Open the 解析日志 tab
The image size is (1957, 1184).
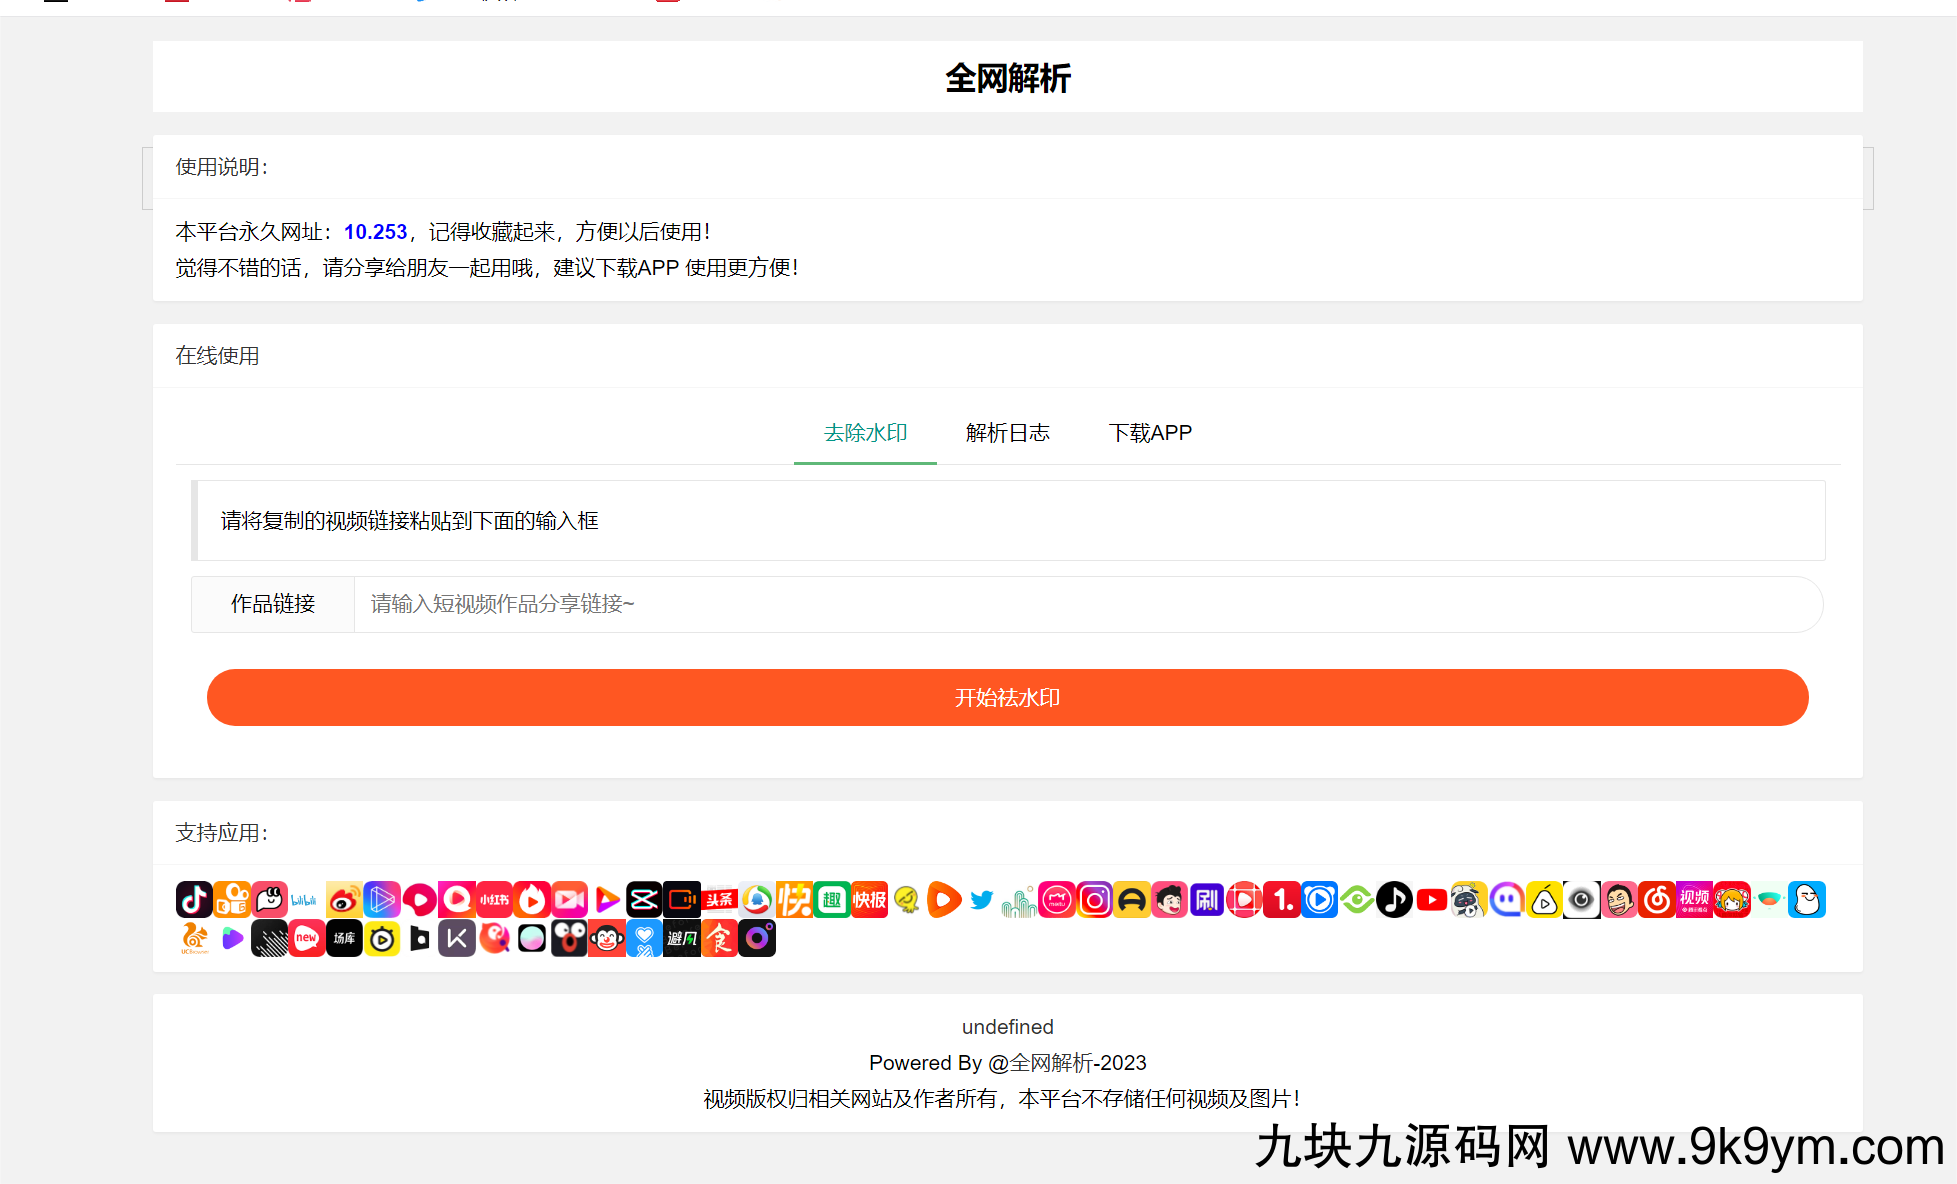tap(1007, 433)
